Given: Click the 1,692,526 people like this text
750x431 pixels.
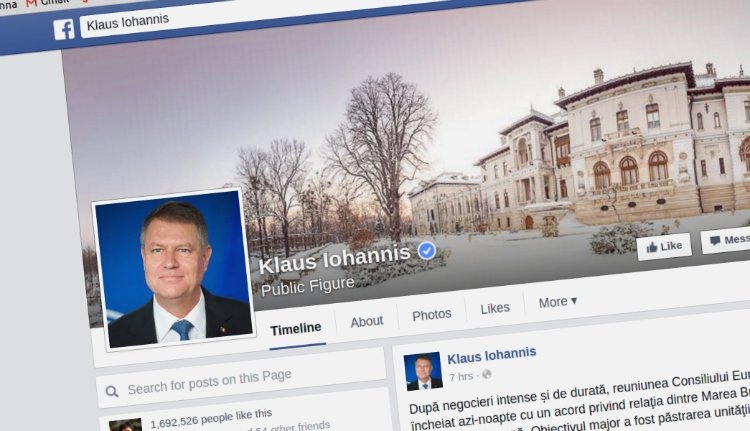Looking at the screenshot, I should (x=211, y=418).
